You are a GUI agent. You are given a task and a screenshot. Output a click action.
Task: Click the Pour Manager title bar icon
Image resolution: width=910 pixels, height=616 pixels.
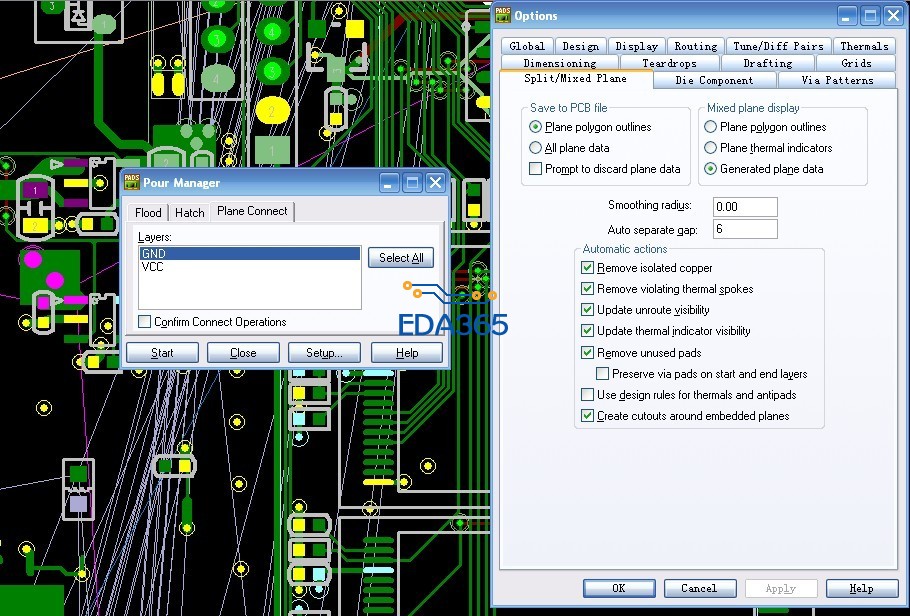[x=132, y=183]
